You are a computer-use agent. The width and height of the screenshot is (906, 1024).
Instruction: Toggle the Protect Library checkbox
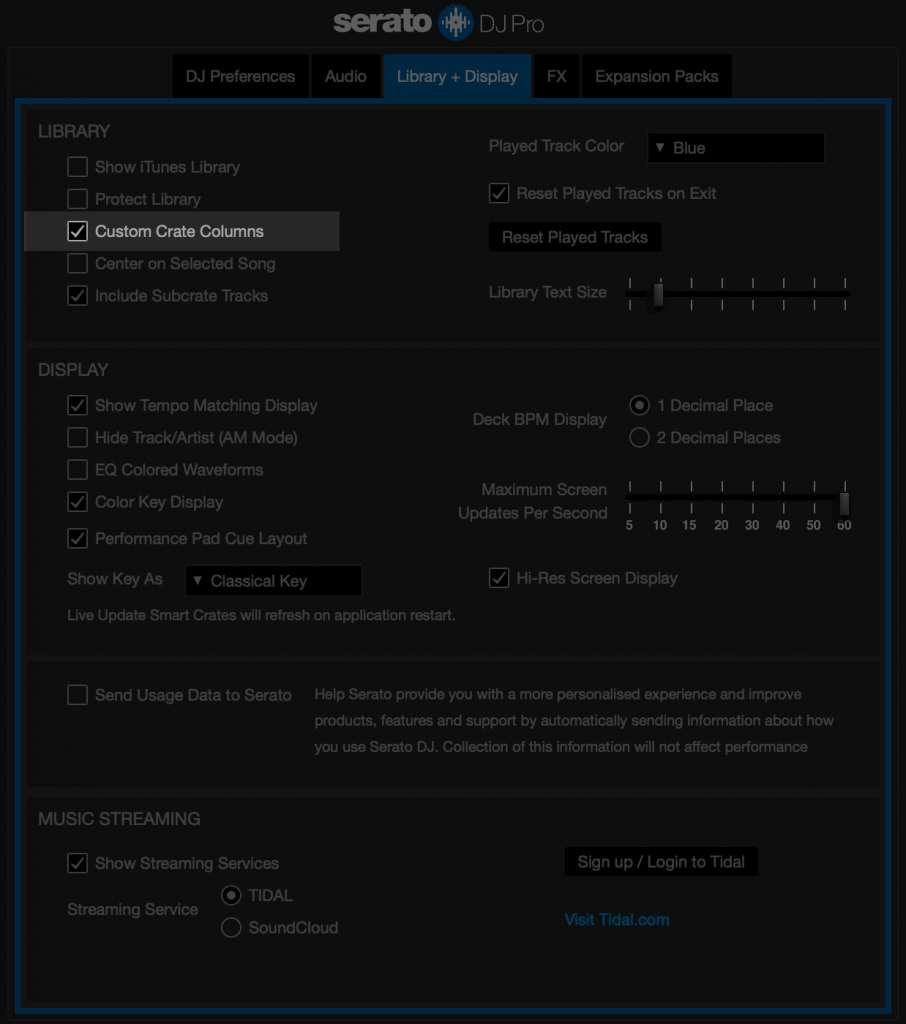77,199
